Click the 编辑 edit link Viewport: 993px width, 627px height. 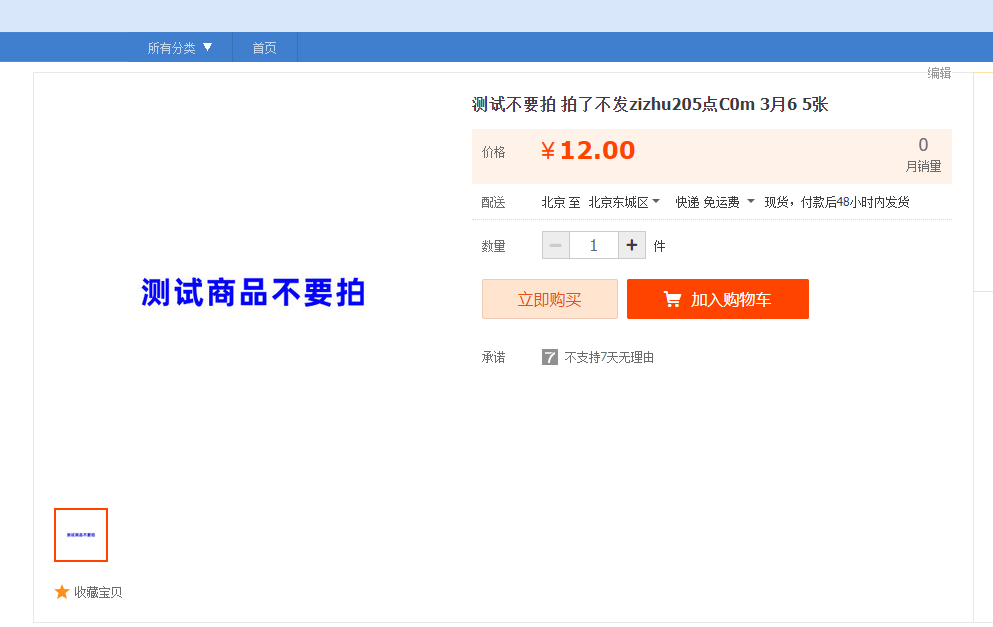pyautogui.click(x=939, y=73)
